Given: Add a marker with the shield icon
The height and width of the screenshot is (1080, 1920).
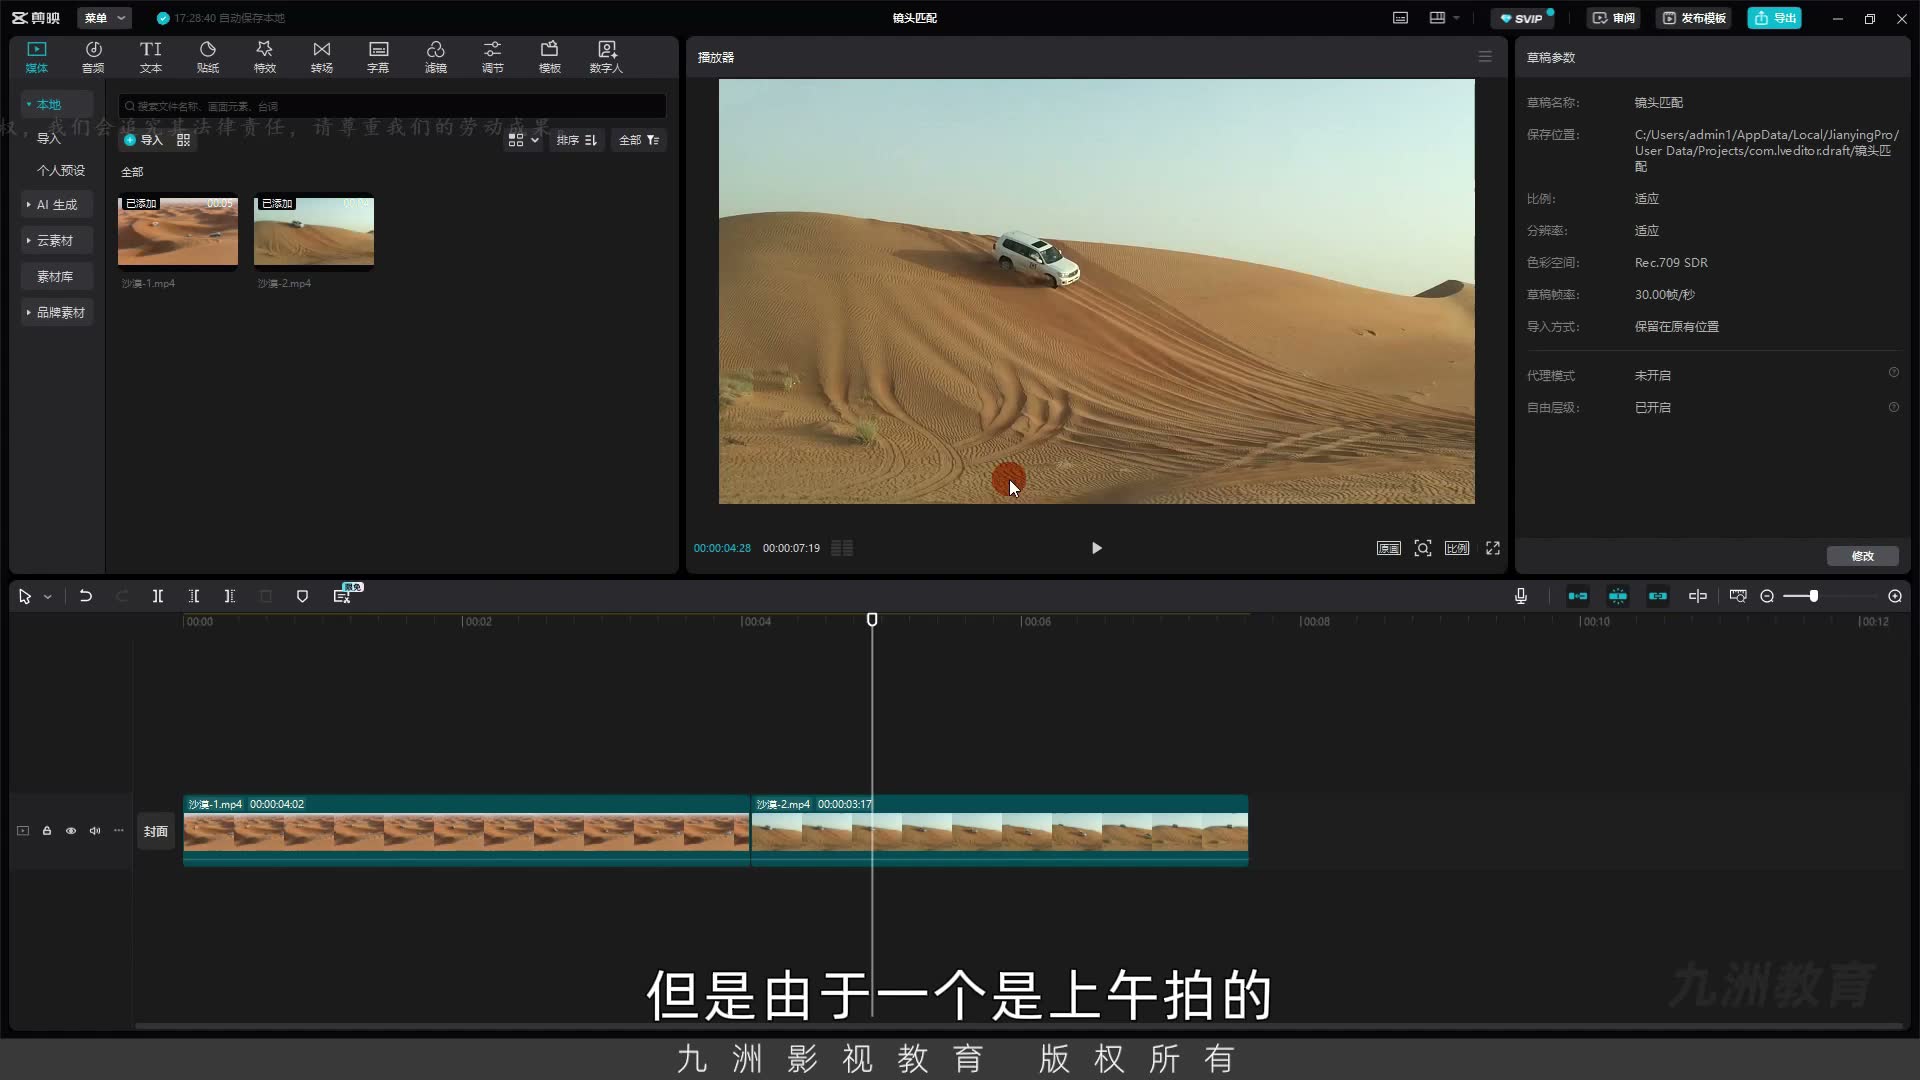Looking at the screenshot, I should pyautogui.click(x=302, y=596).
